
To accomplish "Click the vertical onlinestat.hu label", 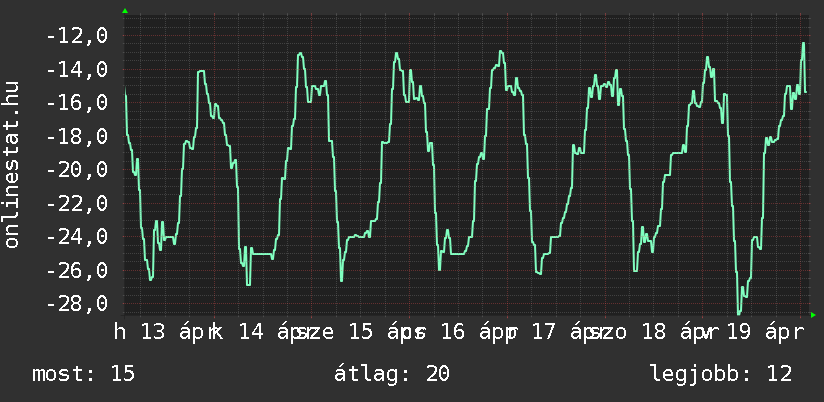I will tap(12, 164).
